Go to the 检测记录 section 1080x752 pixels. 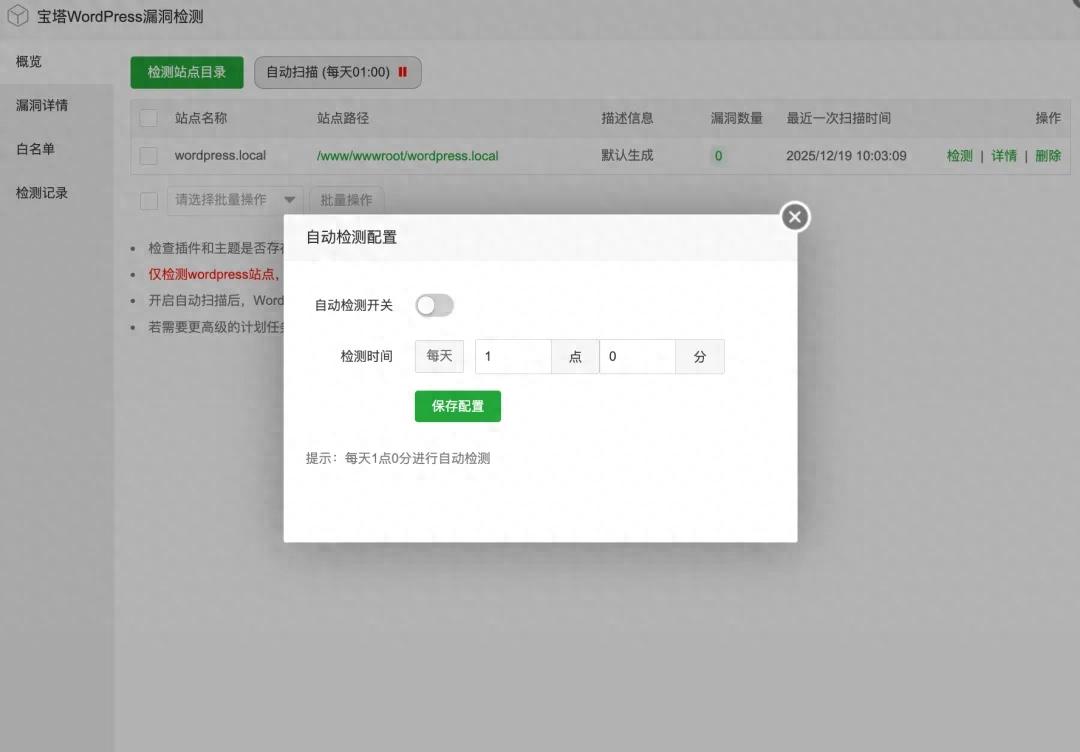40,193
